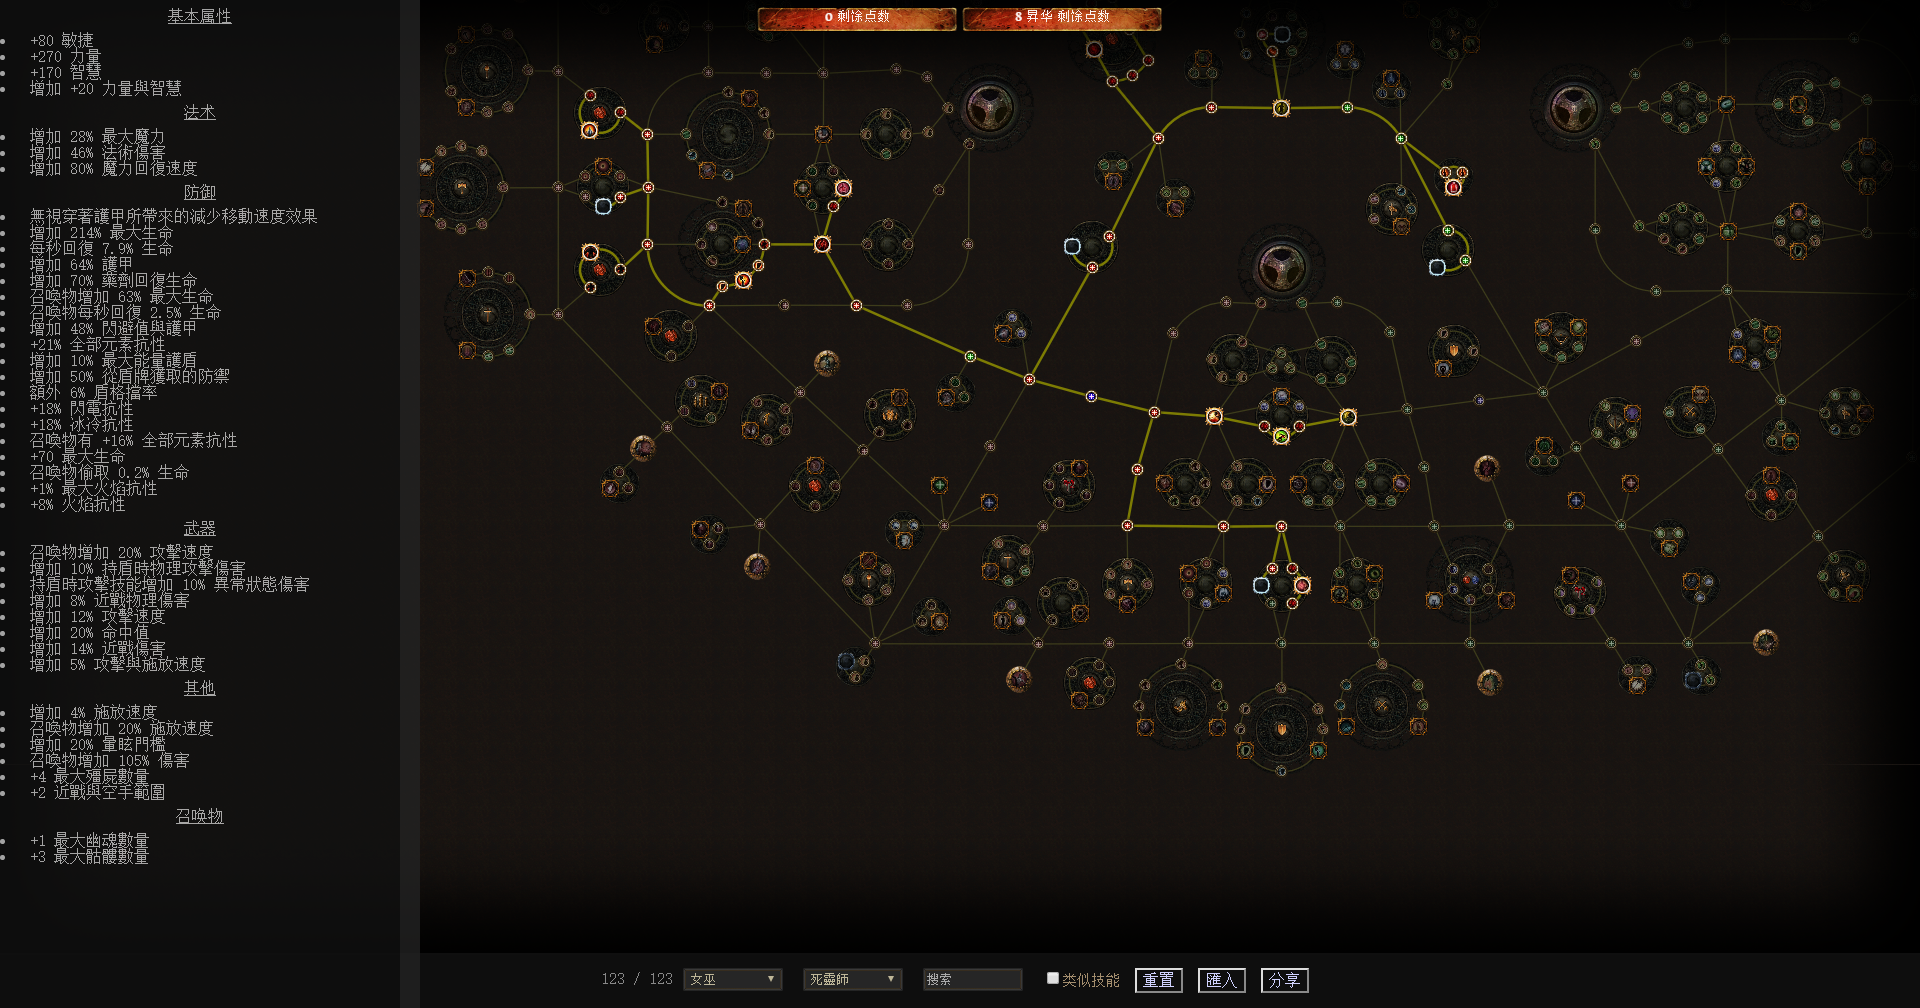1920x1008 pixels.
Task: Jump to the 法术 section heading
Action: 199,112
